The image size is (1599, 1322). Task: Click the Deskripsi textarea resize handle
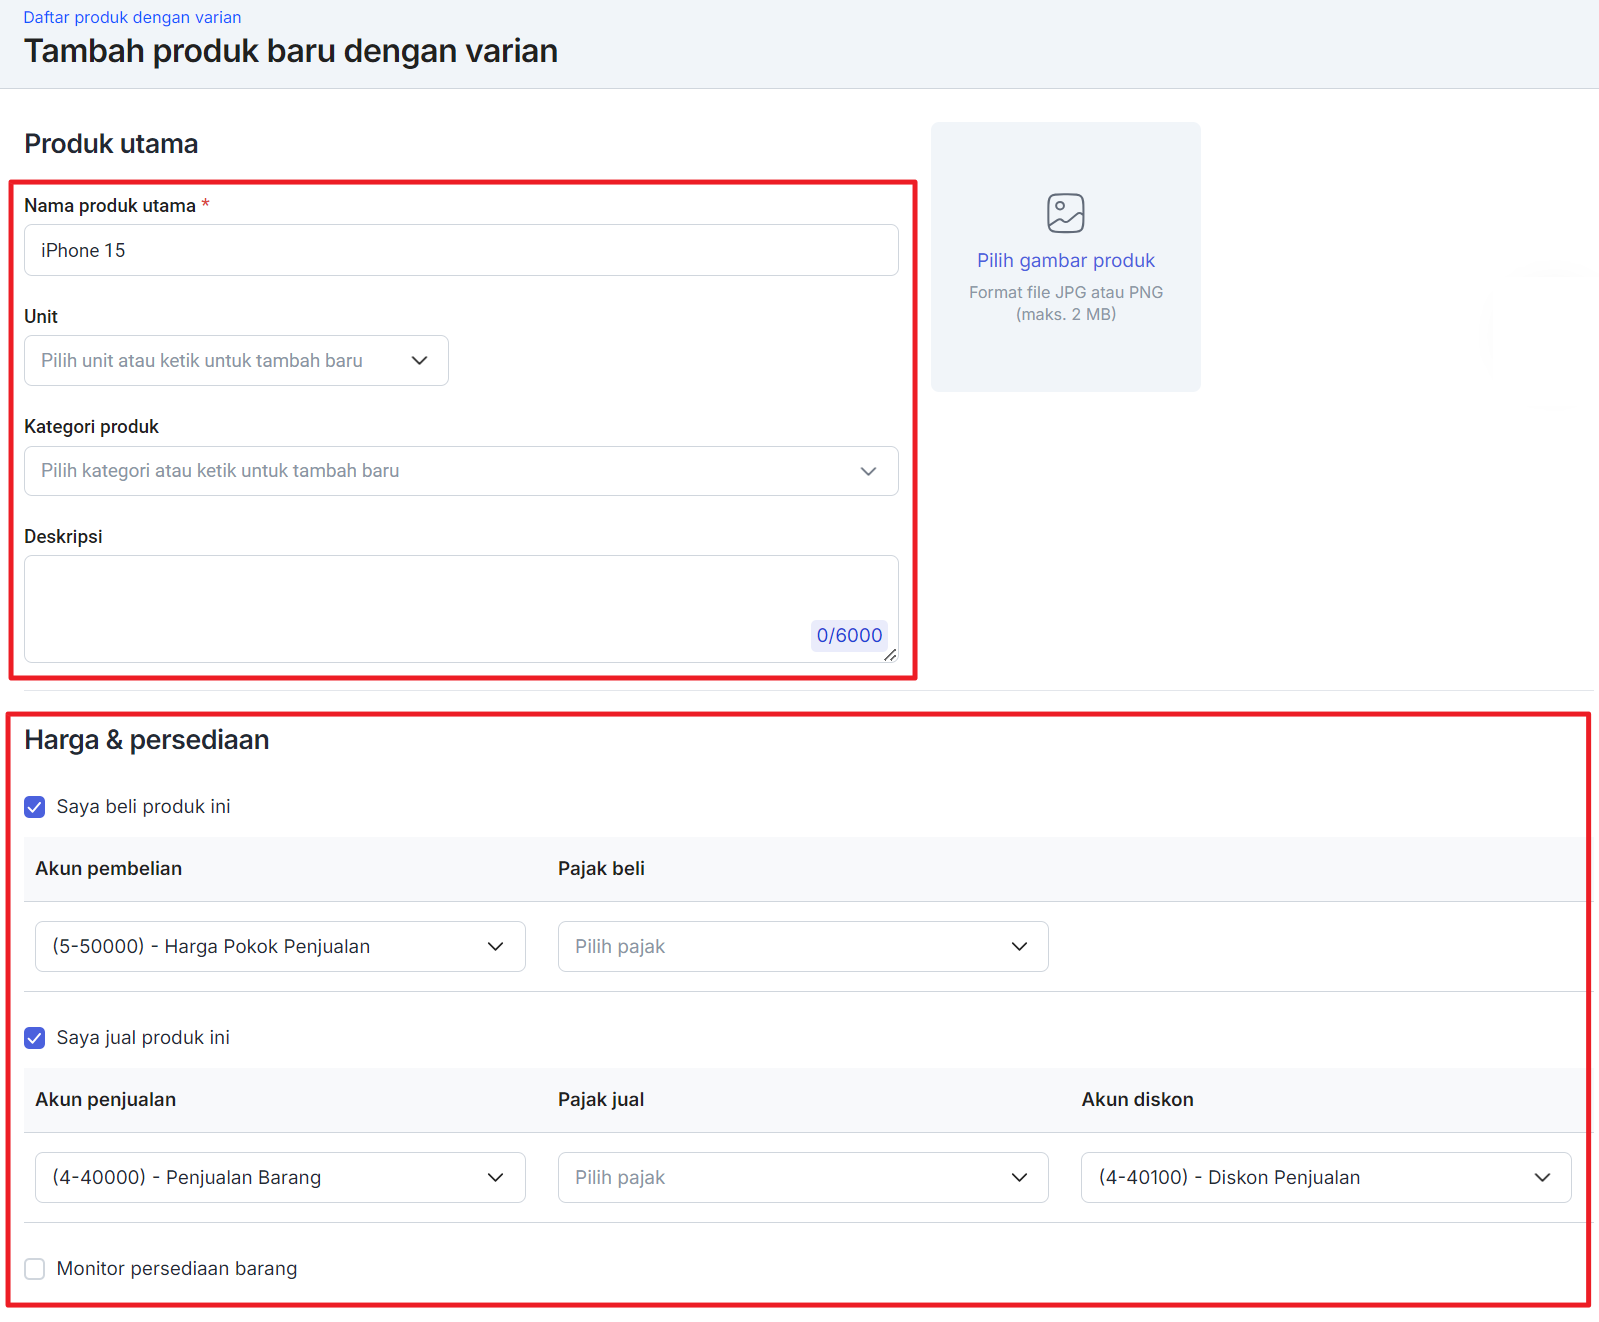pos(889,655)
